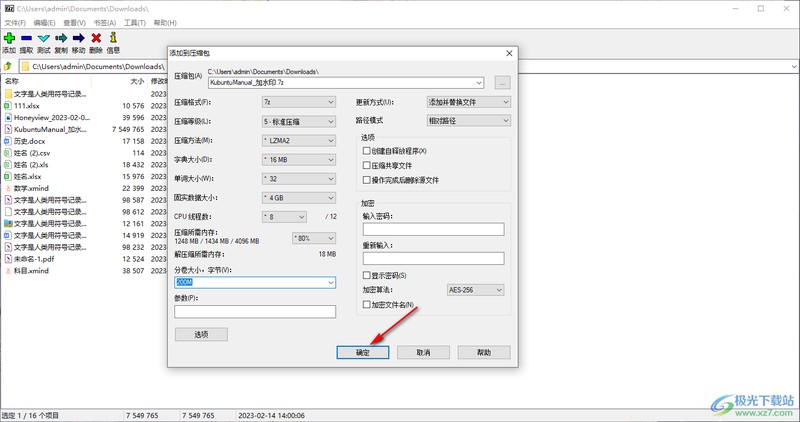Click the 取消 button
Screen dimensions: 800x422
coord(423,353)
